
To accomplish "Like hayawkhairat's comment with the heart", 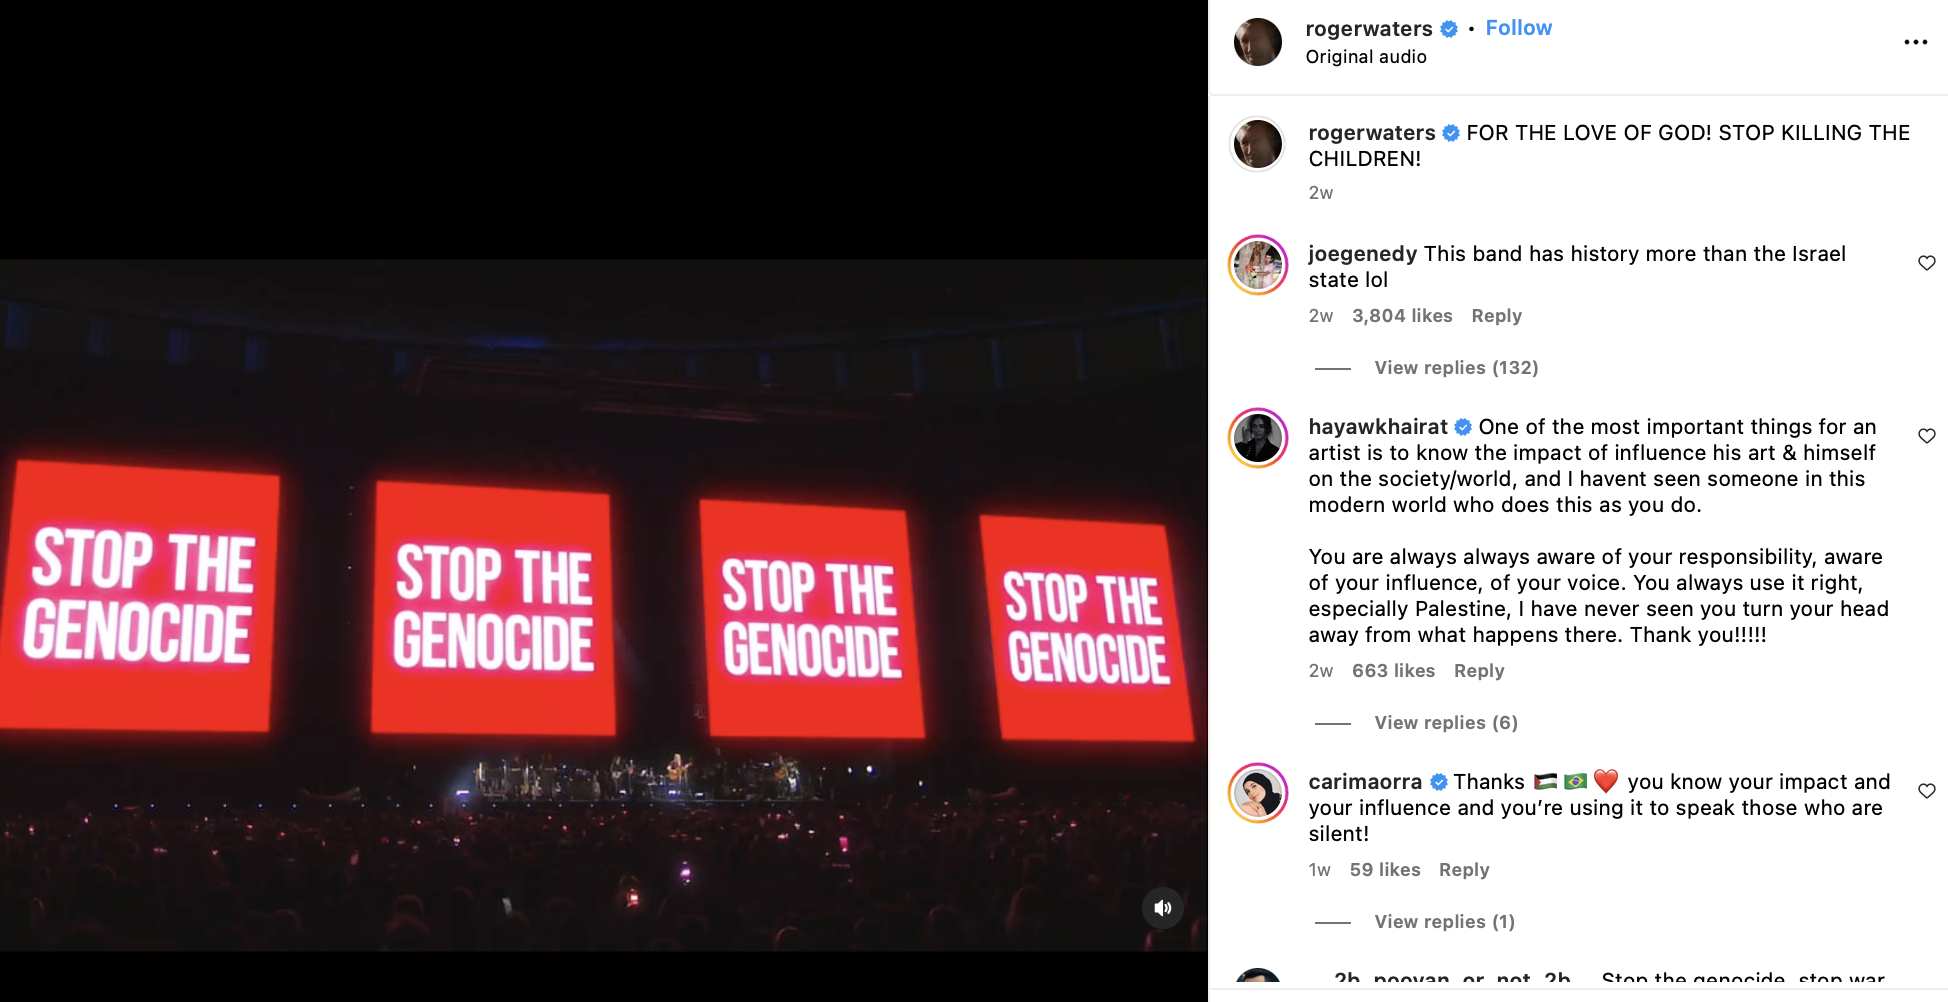I will coord(1926,436).
